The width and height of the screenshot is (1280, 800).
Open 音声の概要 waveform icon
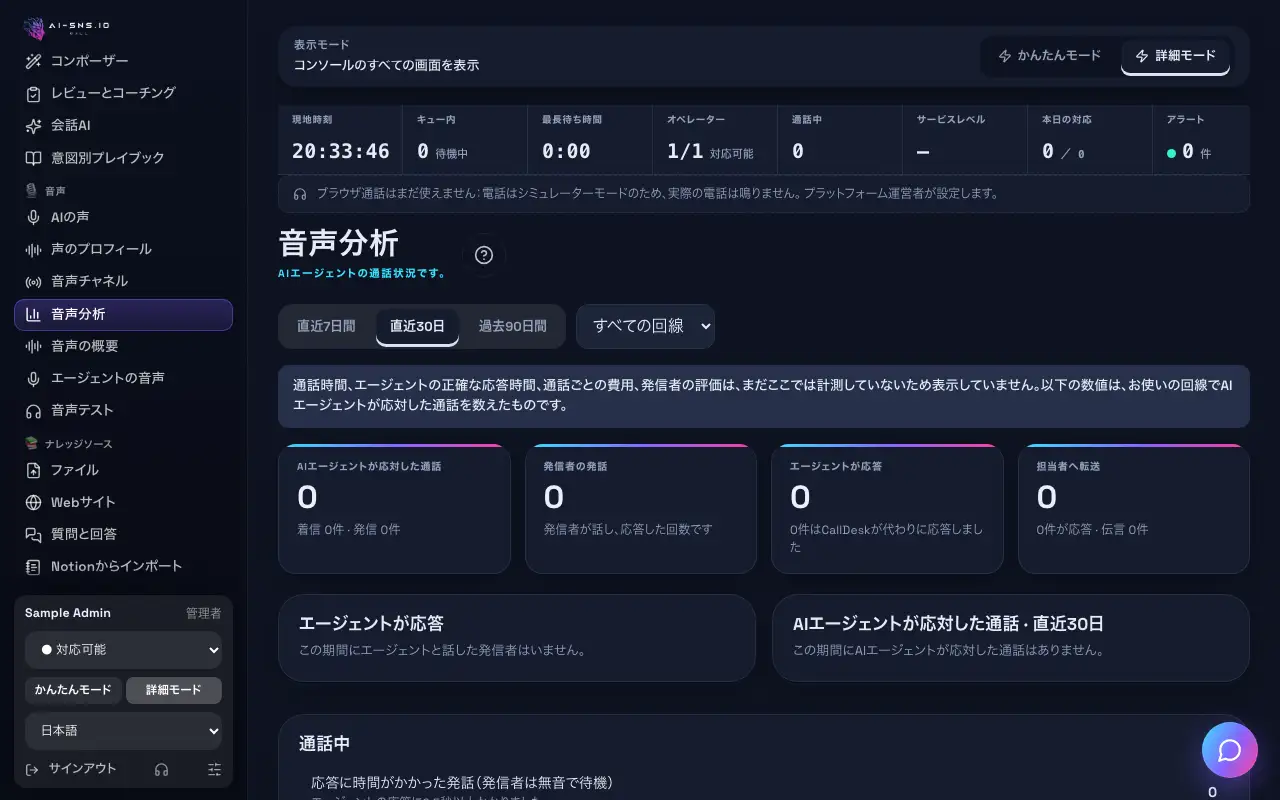click(x=33, y=346)
